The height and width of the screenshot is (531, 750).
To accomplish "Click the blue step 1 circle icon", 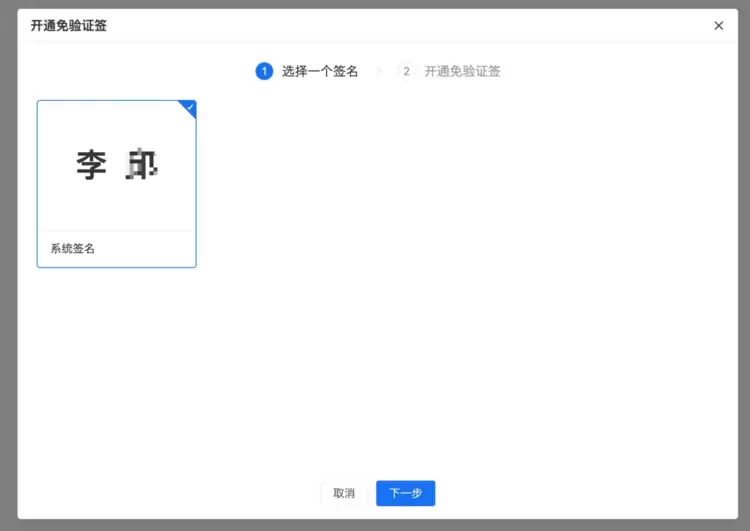I will coord(264,71).
